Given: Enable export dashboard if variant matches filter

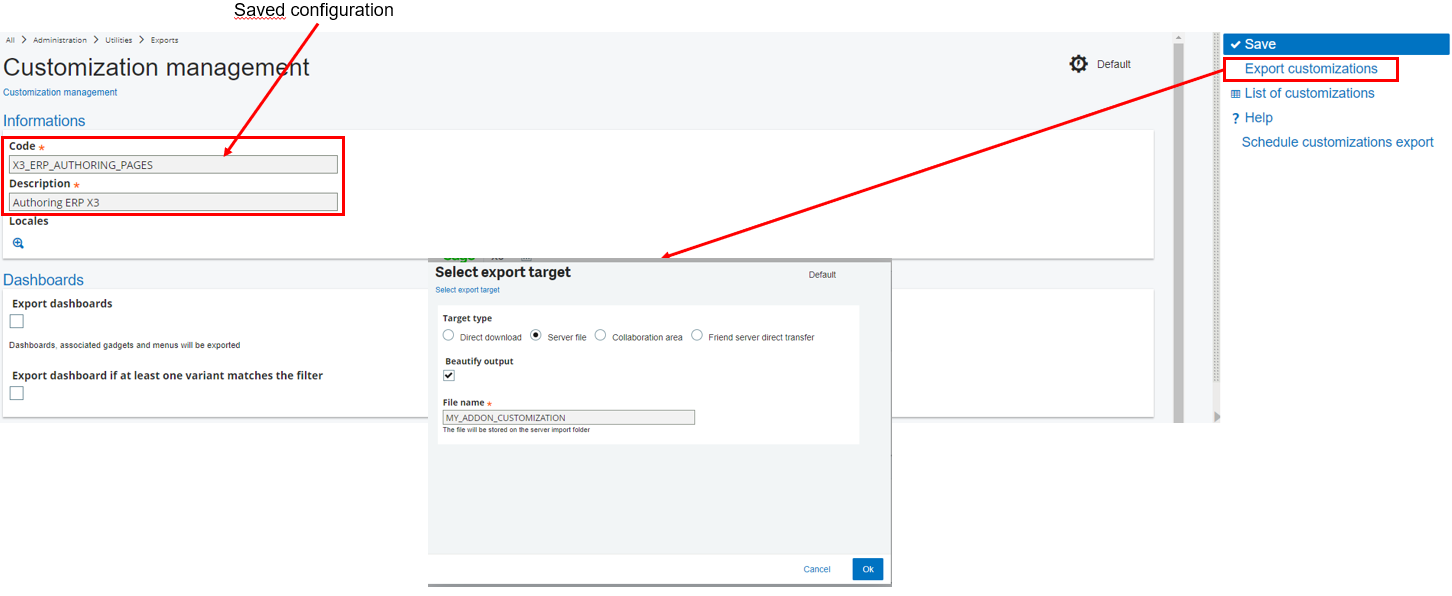Looking at the screenshot, I should click(x=16, y=393).
